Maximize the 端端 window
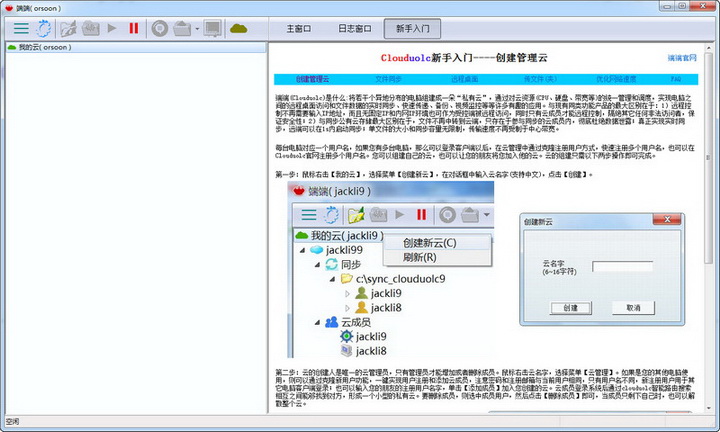Viewport: 720px width, 432px height. coord(682,6)
